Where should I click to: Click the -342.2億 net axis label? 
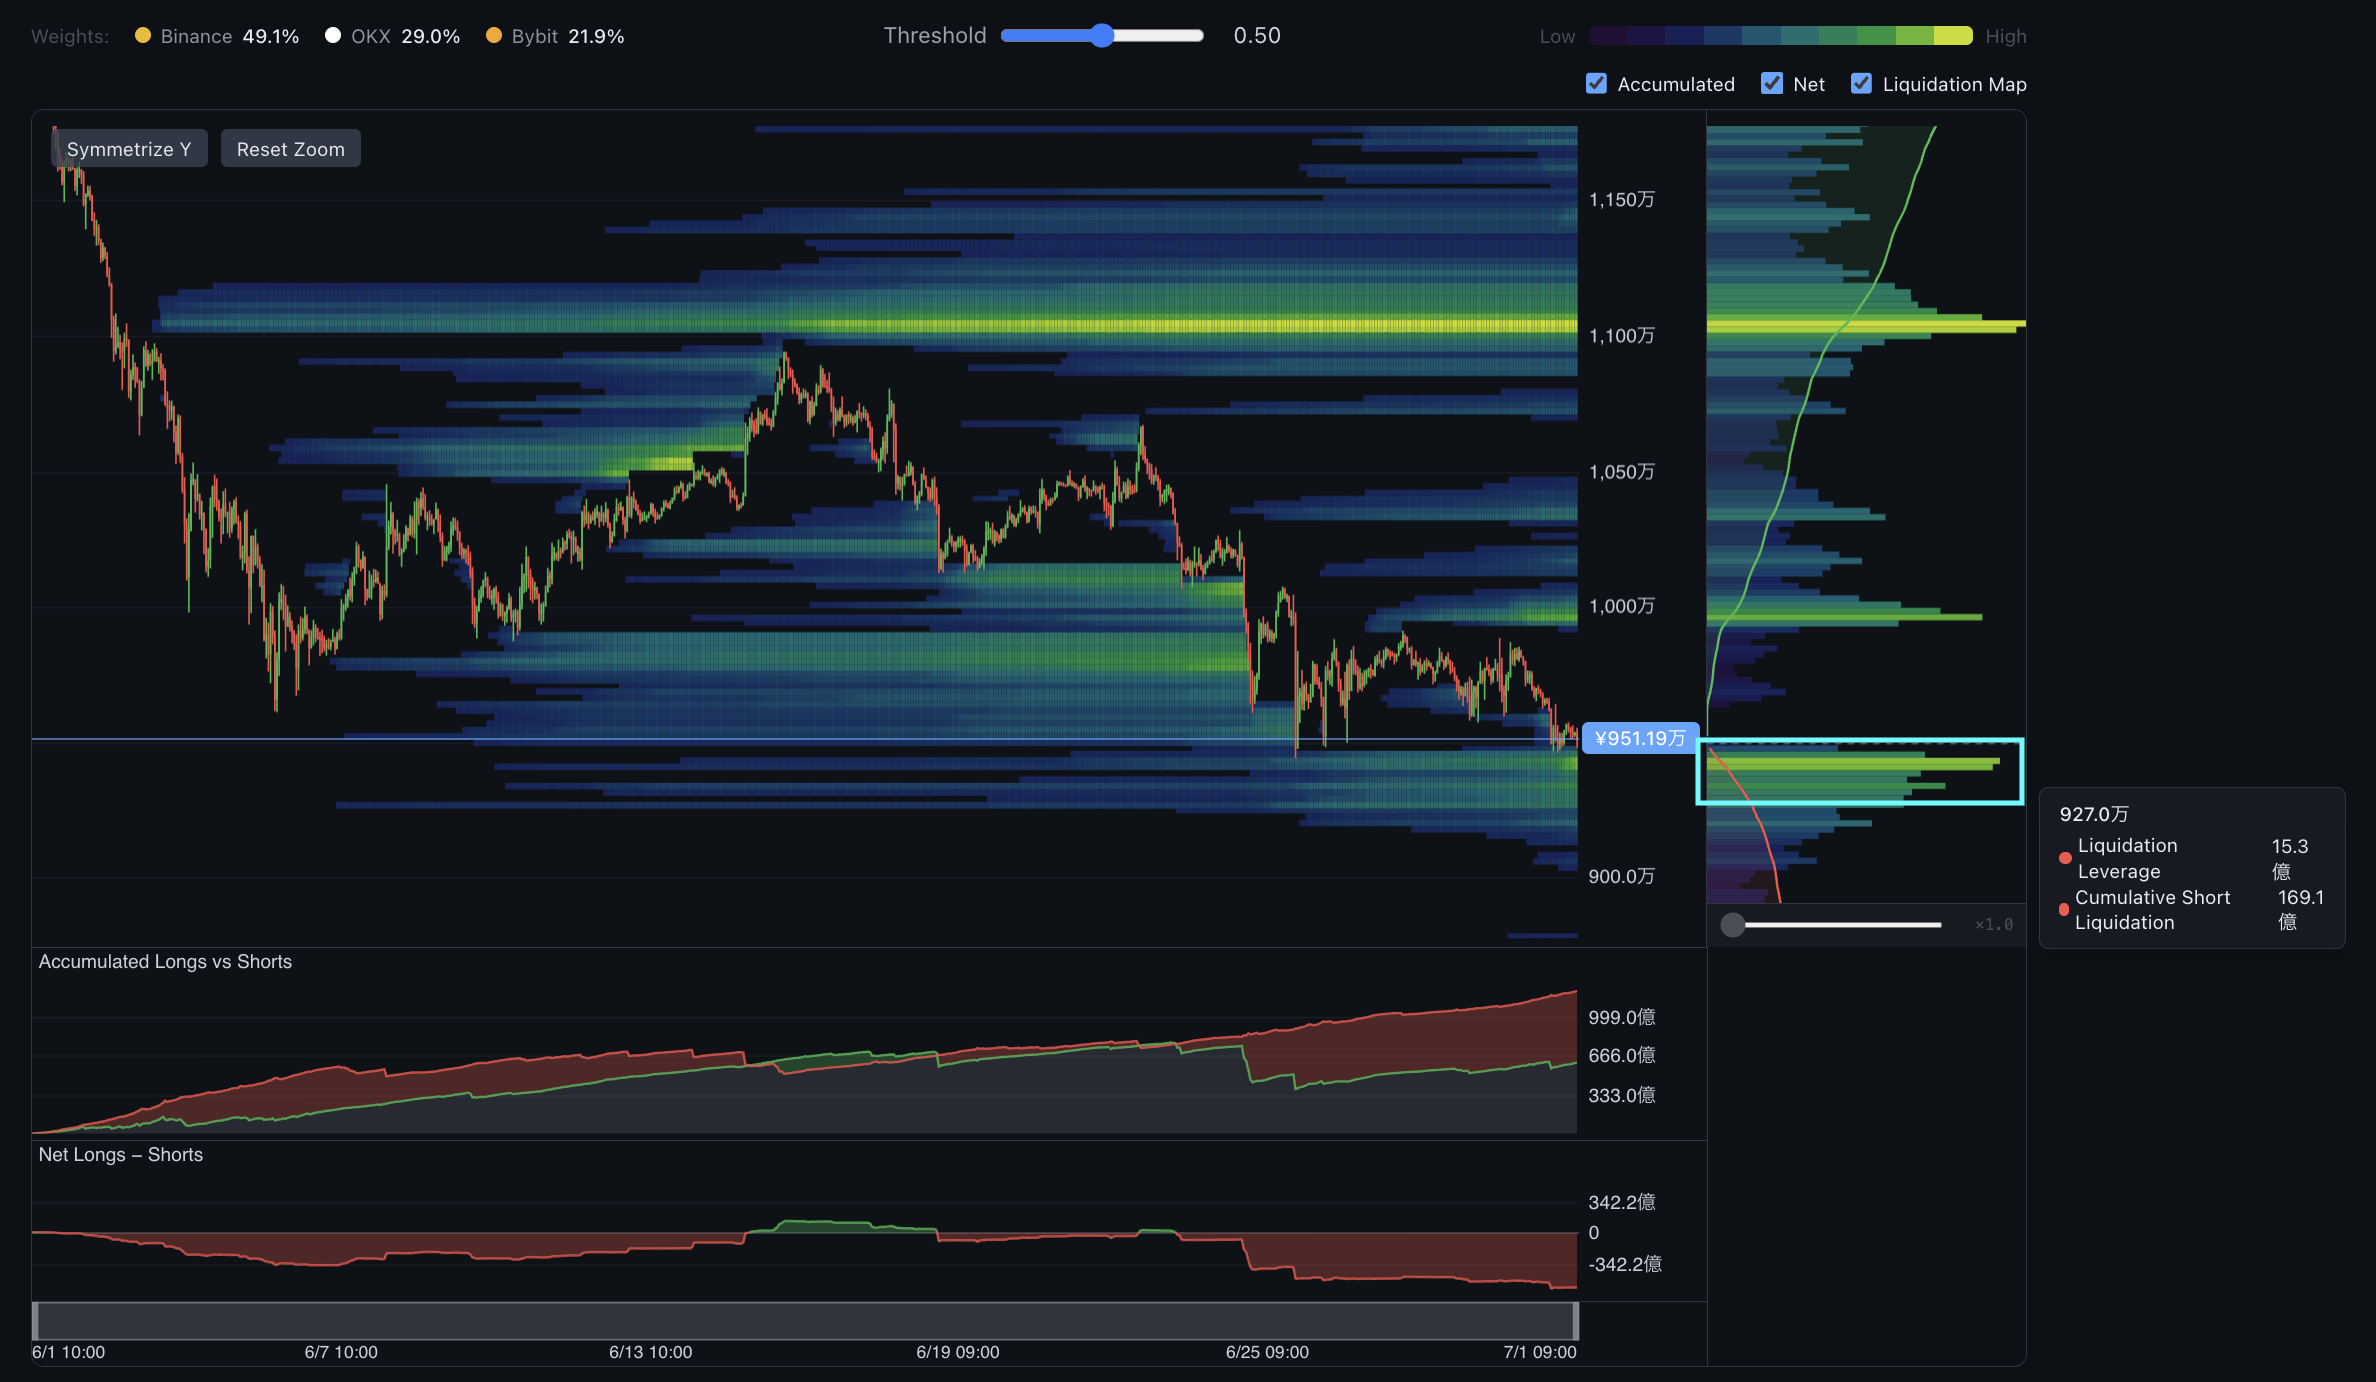[1624, 1265]
